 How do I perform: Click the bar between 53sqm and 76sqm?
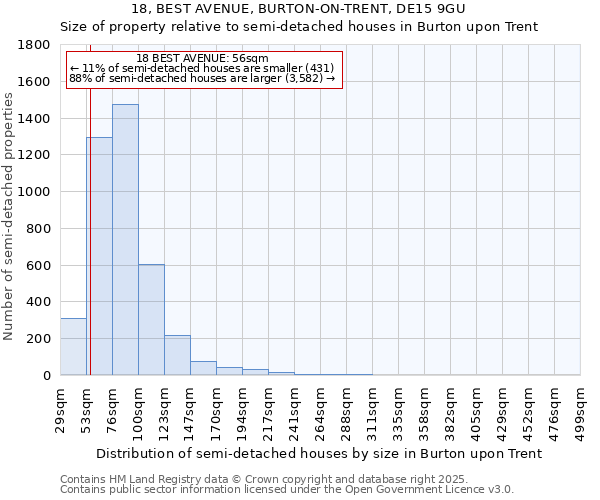pyautogui.click(x=99, y=256)
